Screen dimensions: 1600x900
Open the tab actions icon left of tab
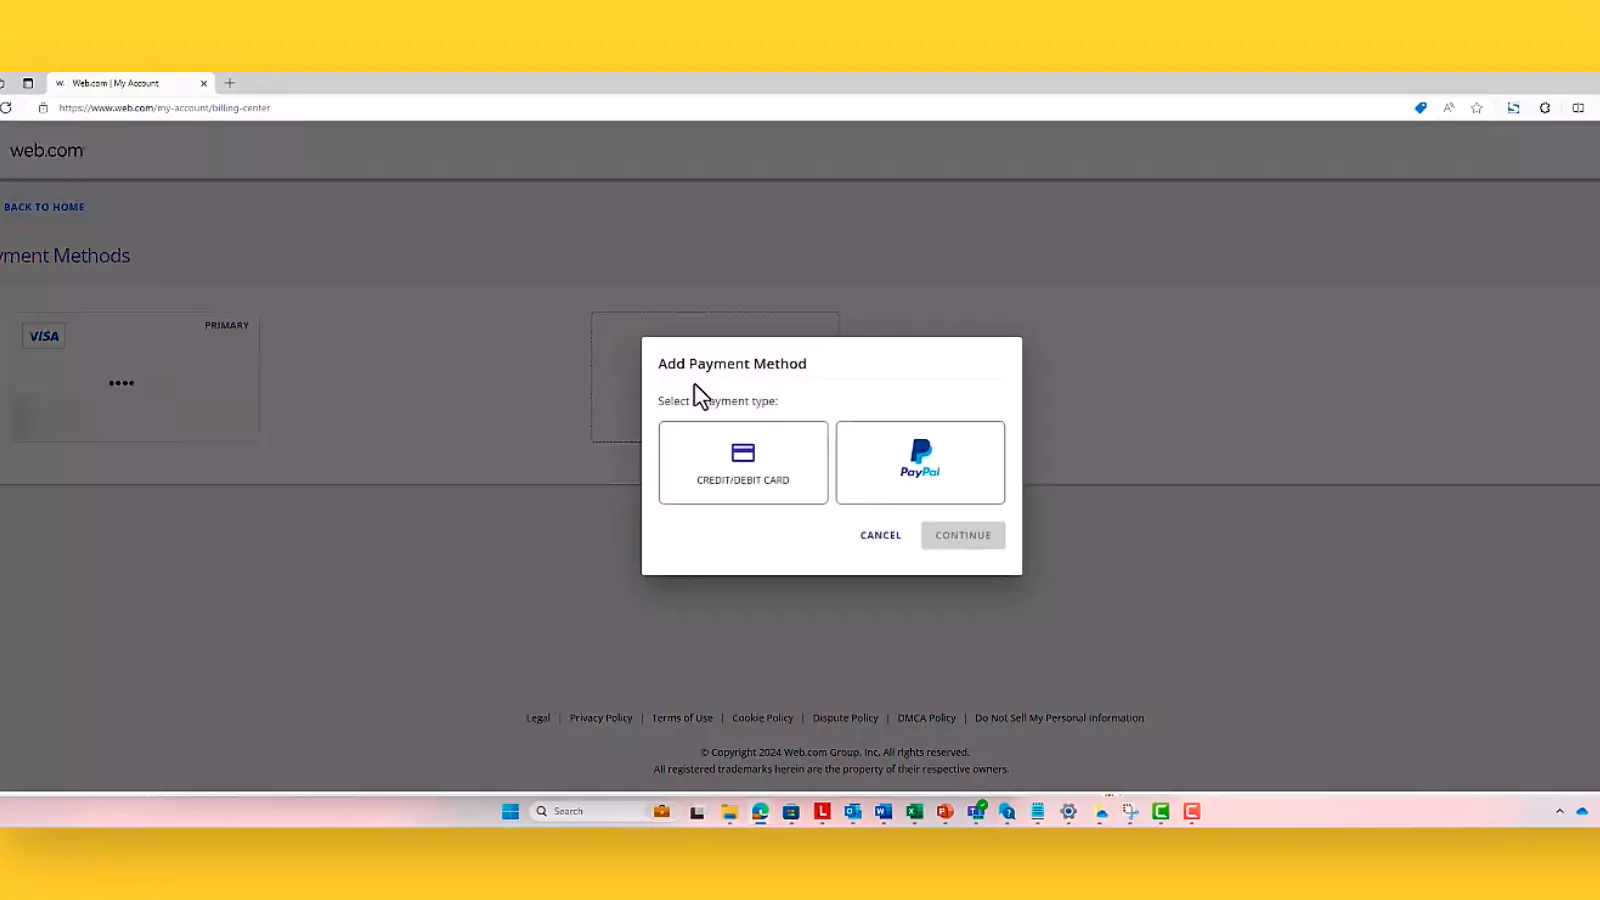[28, 83]
